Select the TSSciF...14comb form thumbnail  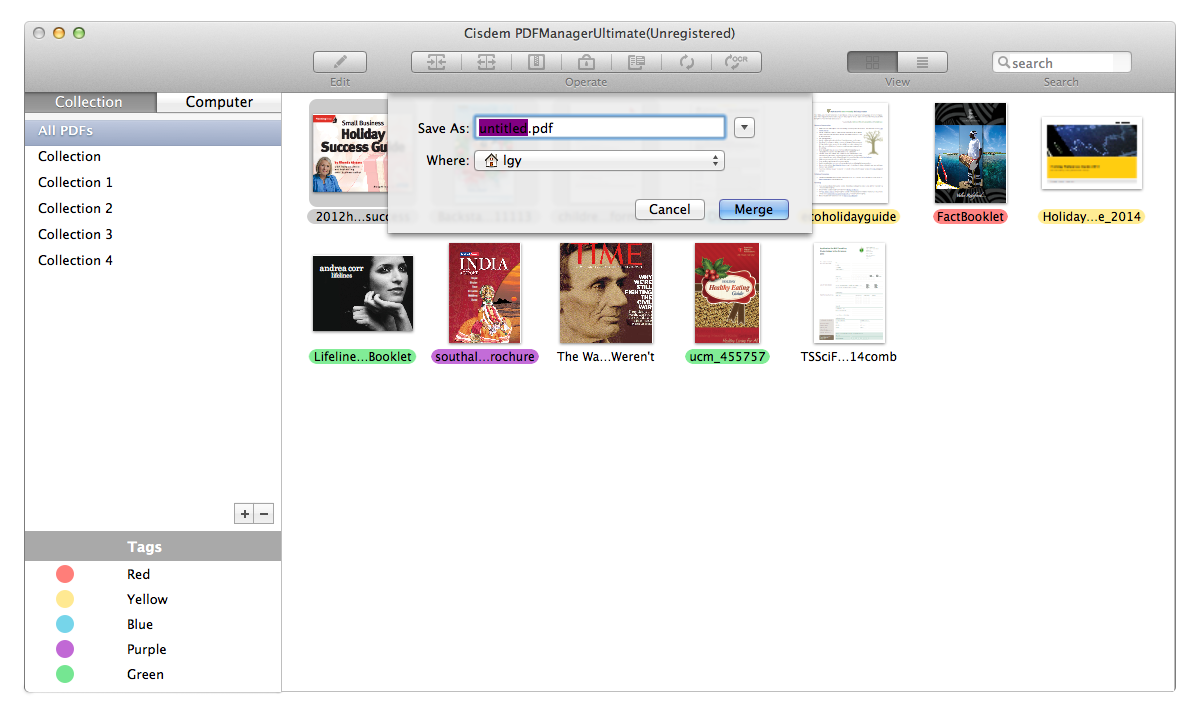click(849, 293)
